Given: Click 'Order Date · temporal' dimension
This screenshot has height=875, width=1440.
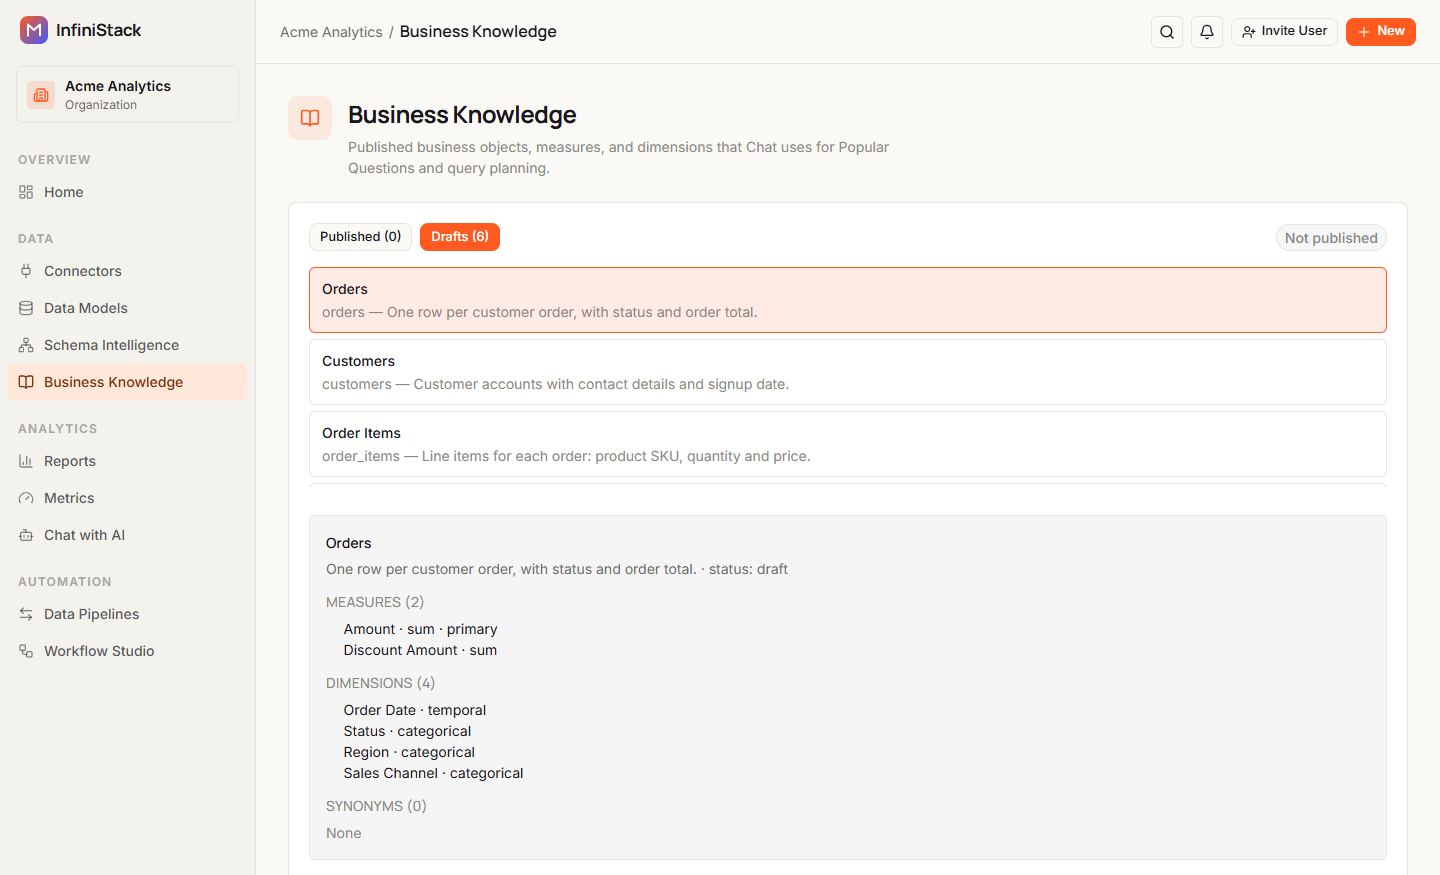Looking at the screenshot, I should (x=415, y=710).
